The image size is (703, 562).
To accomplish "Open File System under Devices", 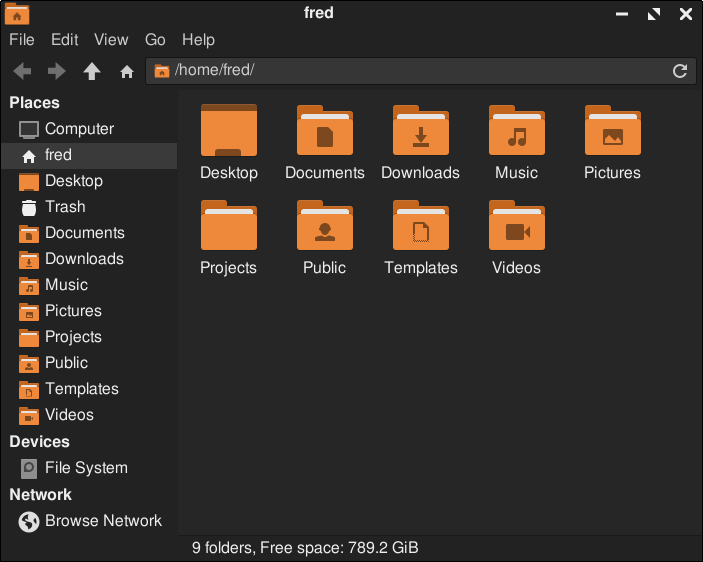I will tap(89, 468).
